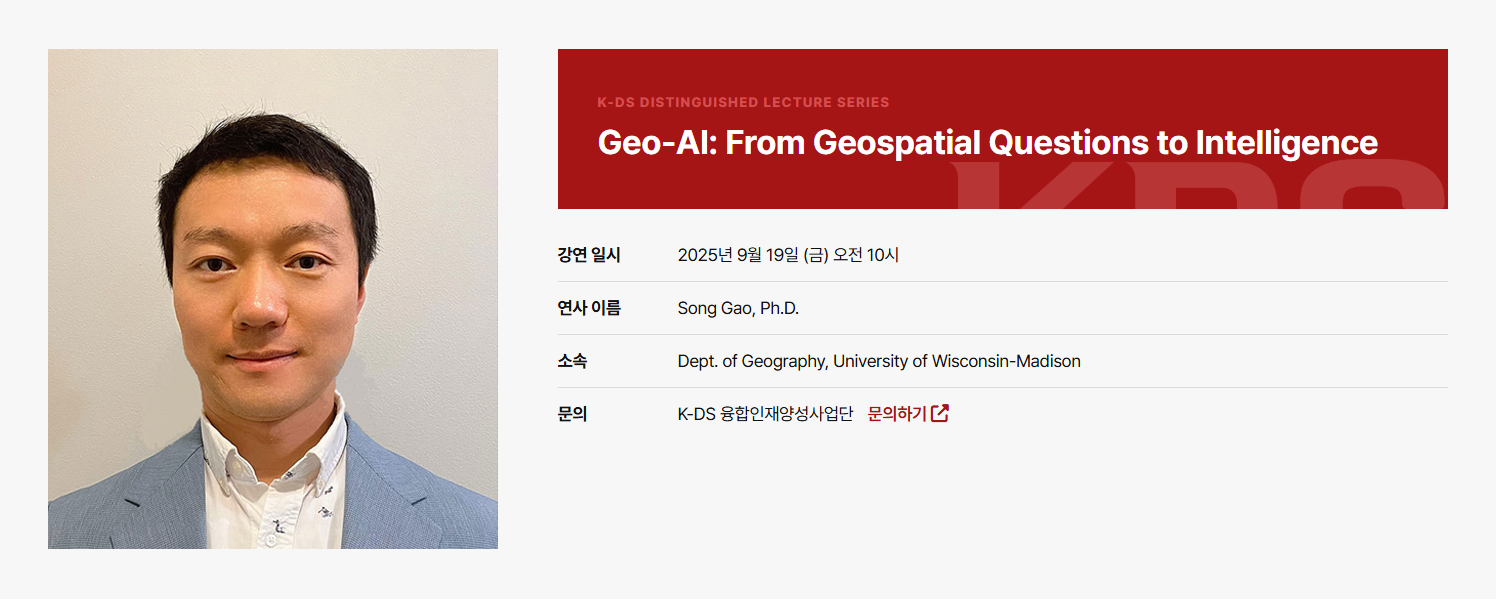This screenshot has height=600, width=1496.
Task: Click the lecture date 2025년 9월 19일
Action: (738, 255)
